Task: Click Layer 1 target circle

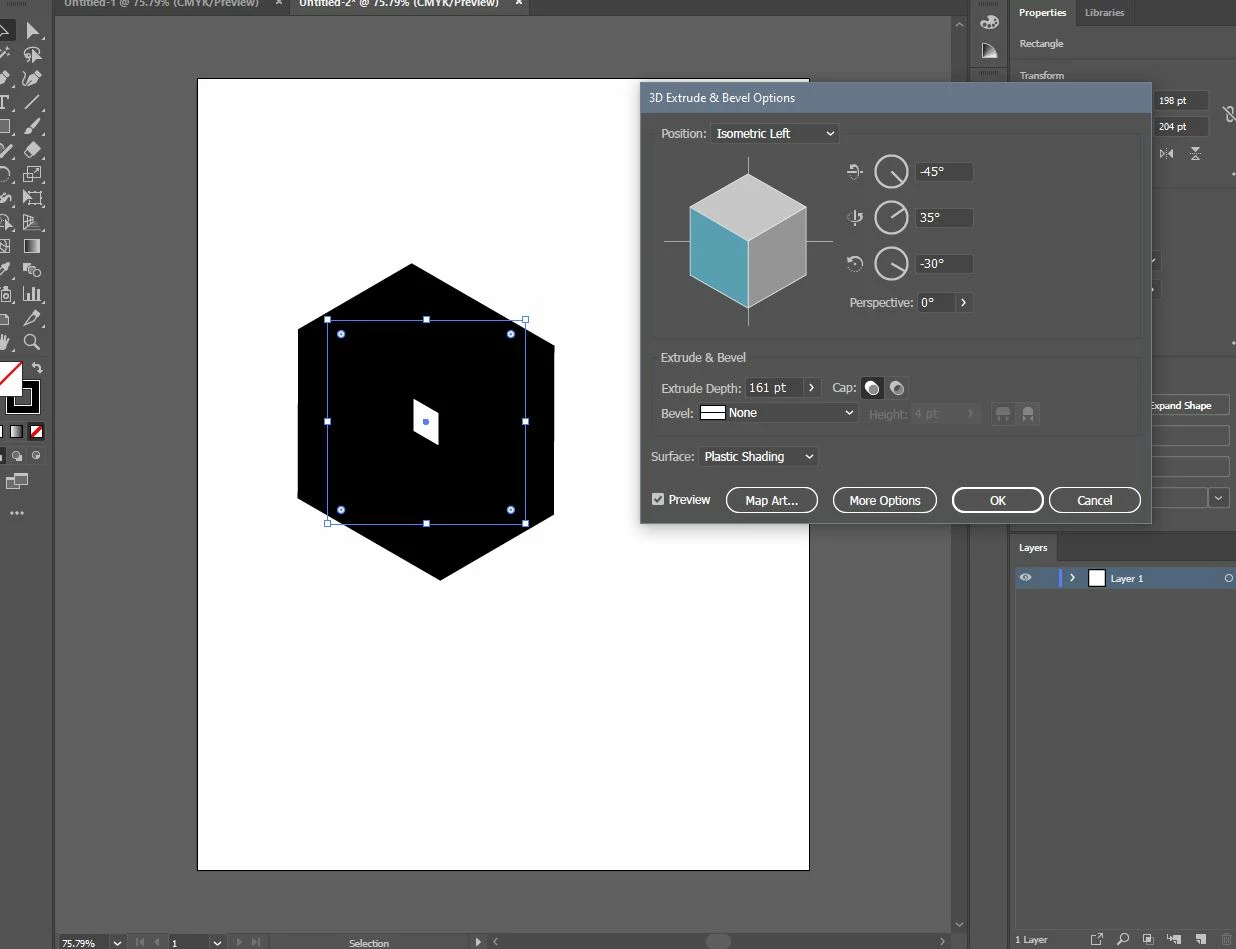Action: [1229, 578]
